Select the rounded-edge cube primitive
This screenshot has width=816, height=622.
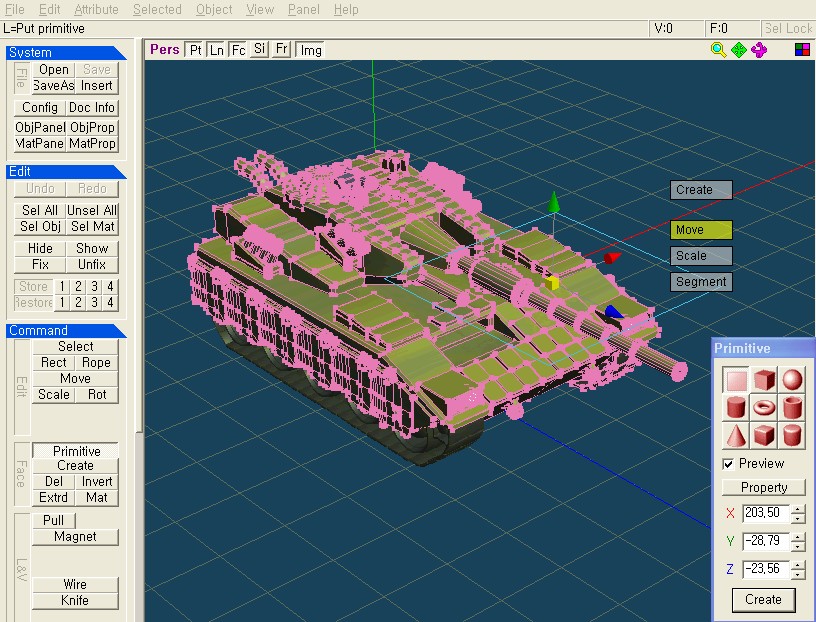(x=764, y=436)
